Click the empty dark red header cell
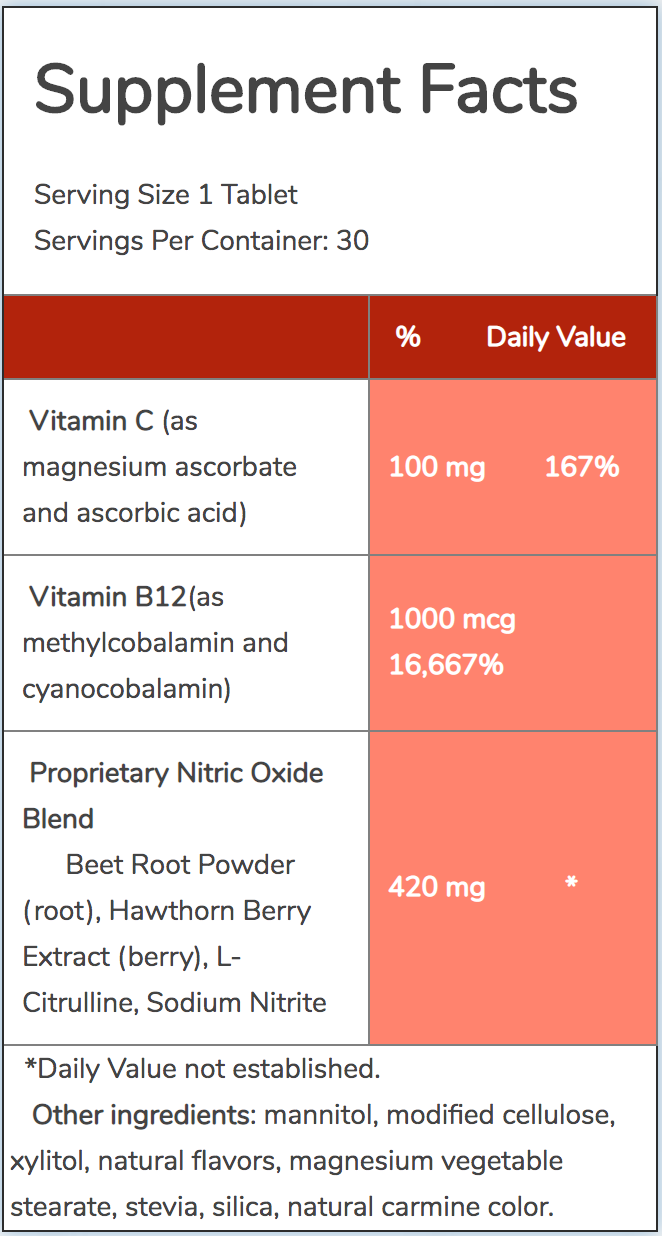This screenshot has height=1236, width=662. [186, 337]
